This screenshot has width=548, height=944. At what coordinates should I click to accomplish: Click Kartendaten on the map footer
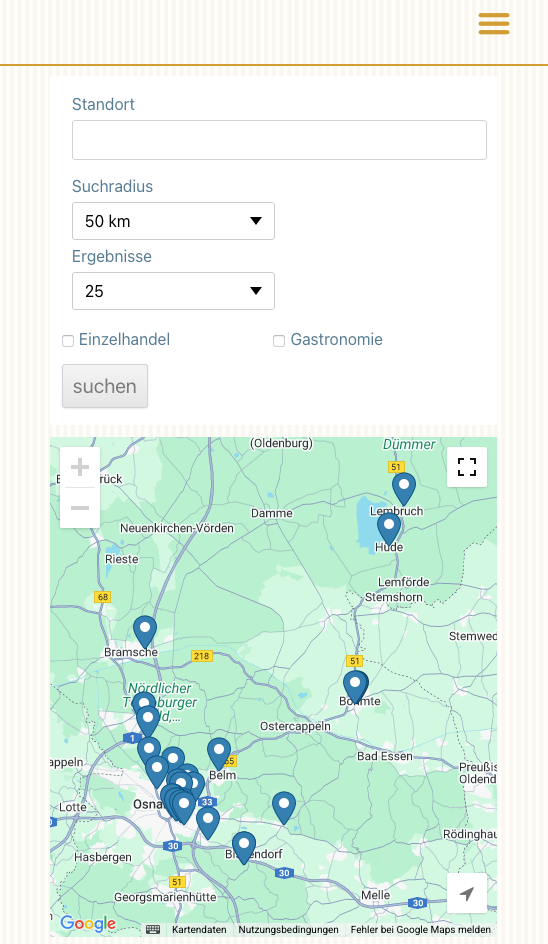point(199,930)
